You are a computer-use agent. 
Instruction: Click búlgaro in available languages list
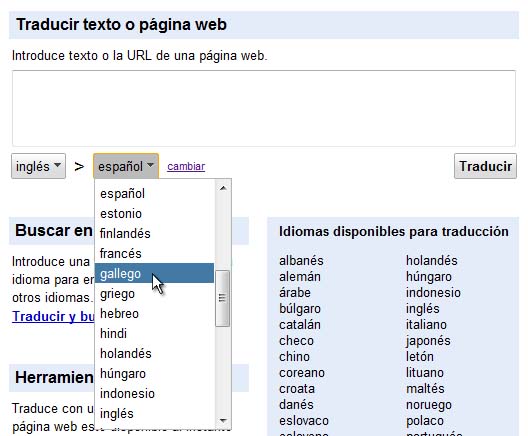click(x=300, y=309)
